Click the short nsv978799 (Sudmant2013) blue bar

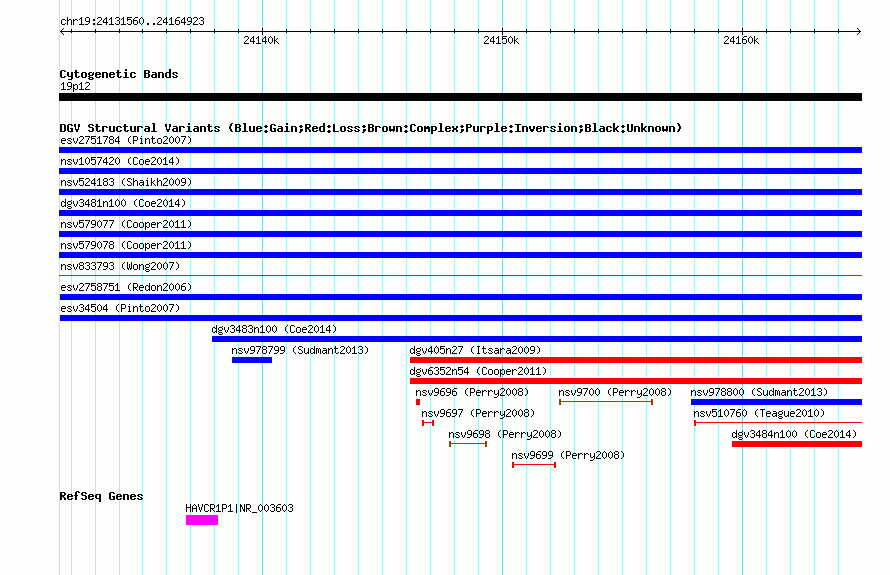tap(251, 360)
